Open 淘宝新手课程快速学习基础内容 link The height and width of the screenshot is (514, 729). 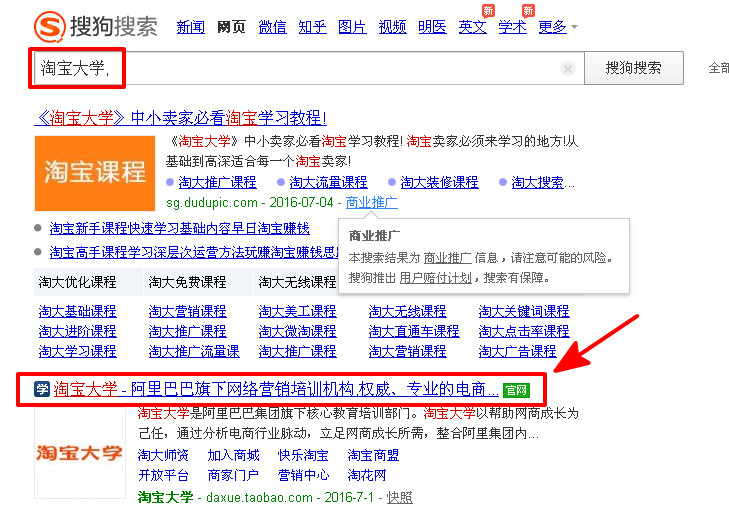point(179,229)
